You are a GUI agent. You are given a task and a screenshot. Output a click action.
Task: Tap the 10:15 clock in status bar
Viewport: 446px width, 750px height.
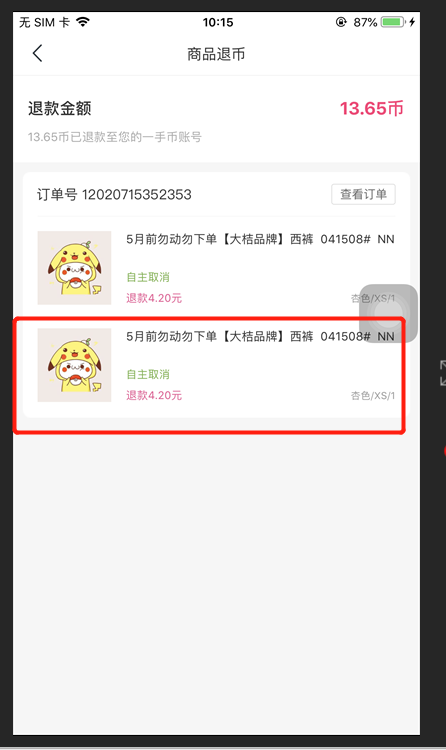218,22
